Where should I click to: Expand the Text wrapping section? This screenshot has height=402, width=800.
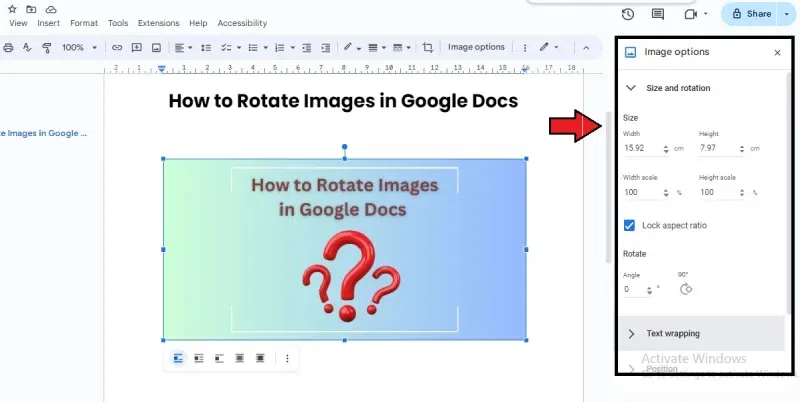click(631, 333)
